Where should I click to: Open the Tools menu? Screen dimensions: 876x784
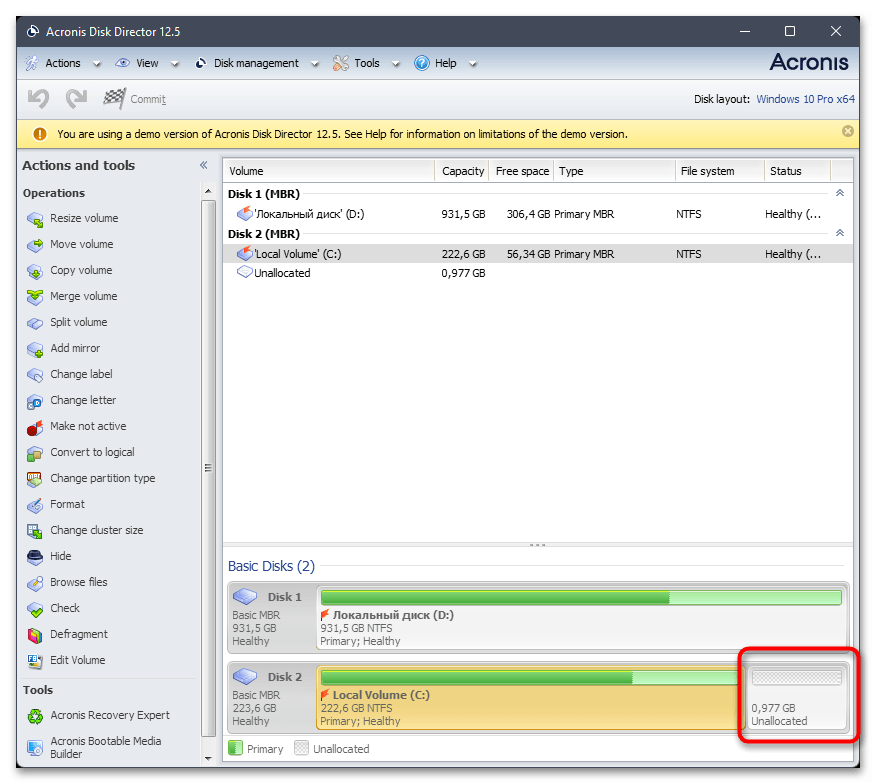[366, 63]
